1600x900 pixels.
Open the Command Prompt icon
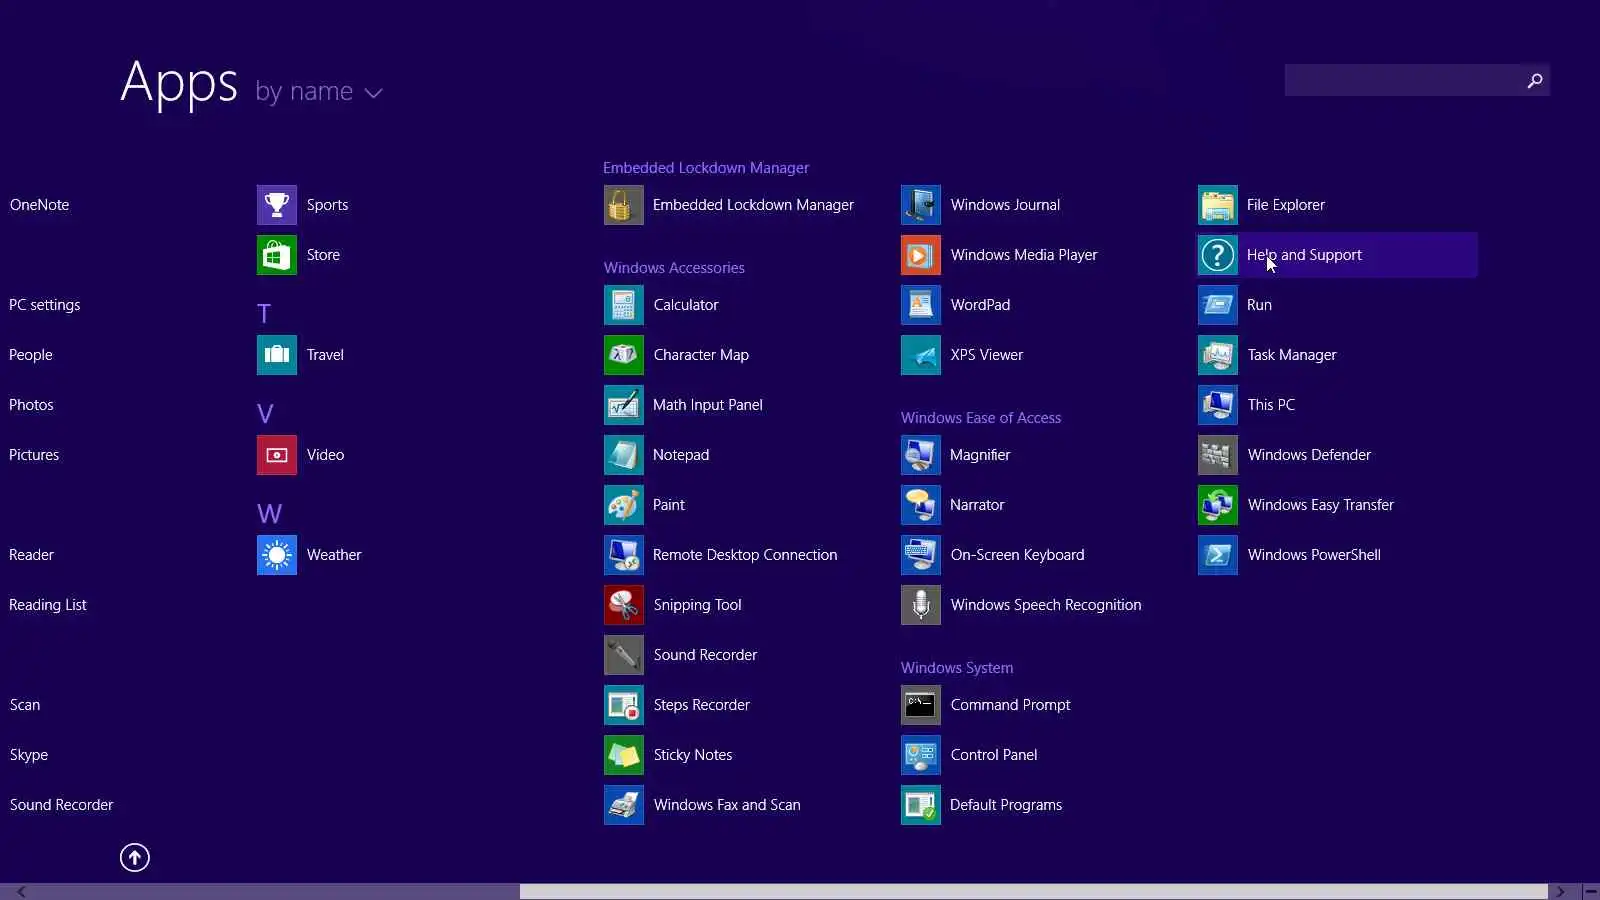click(921, 705)
